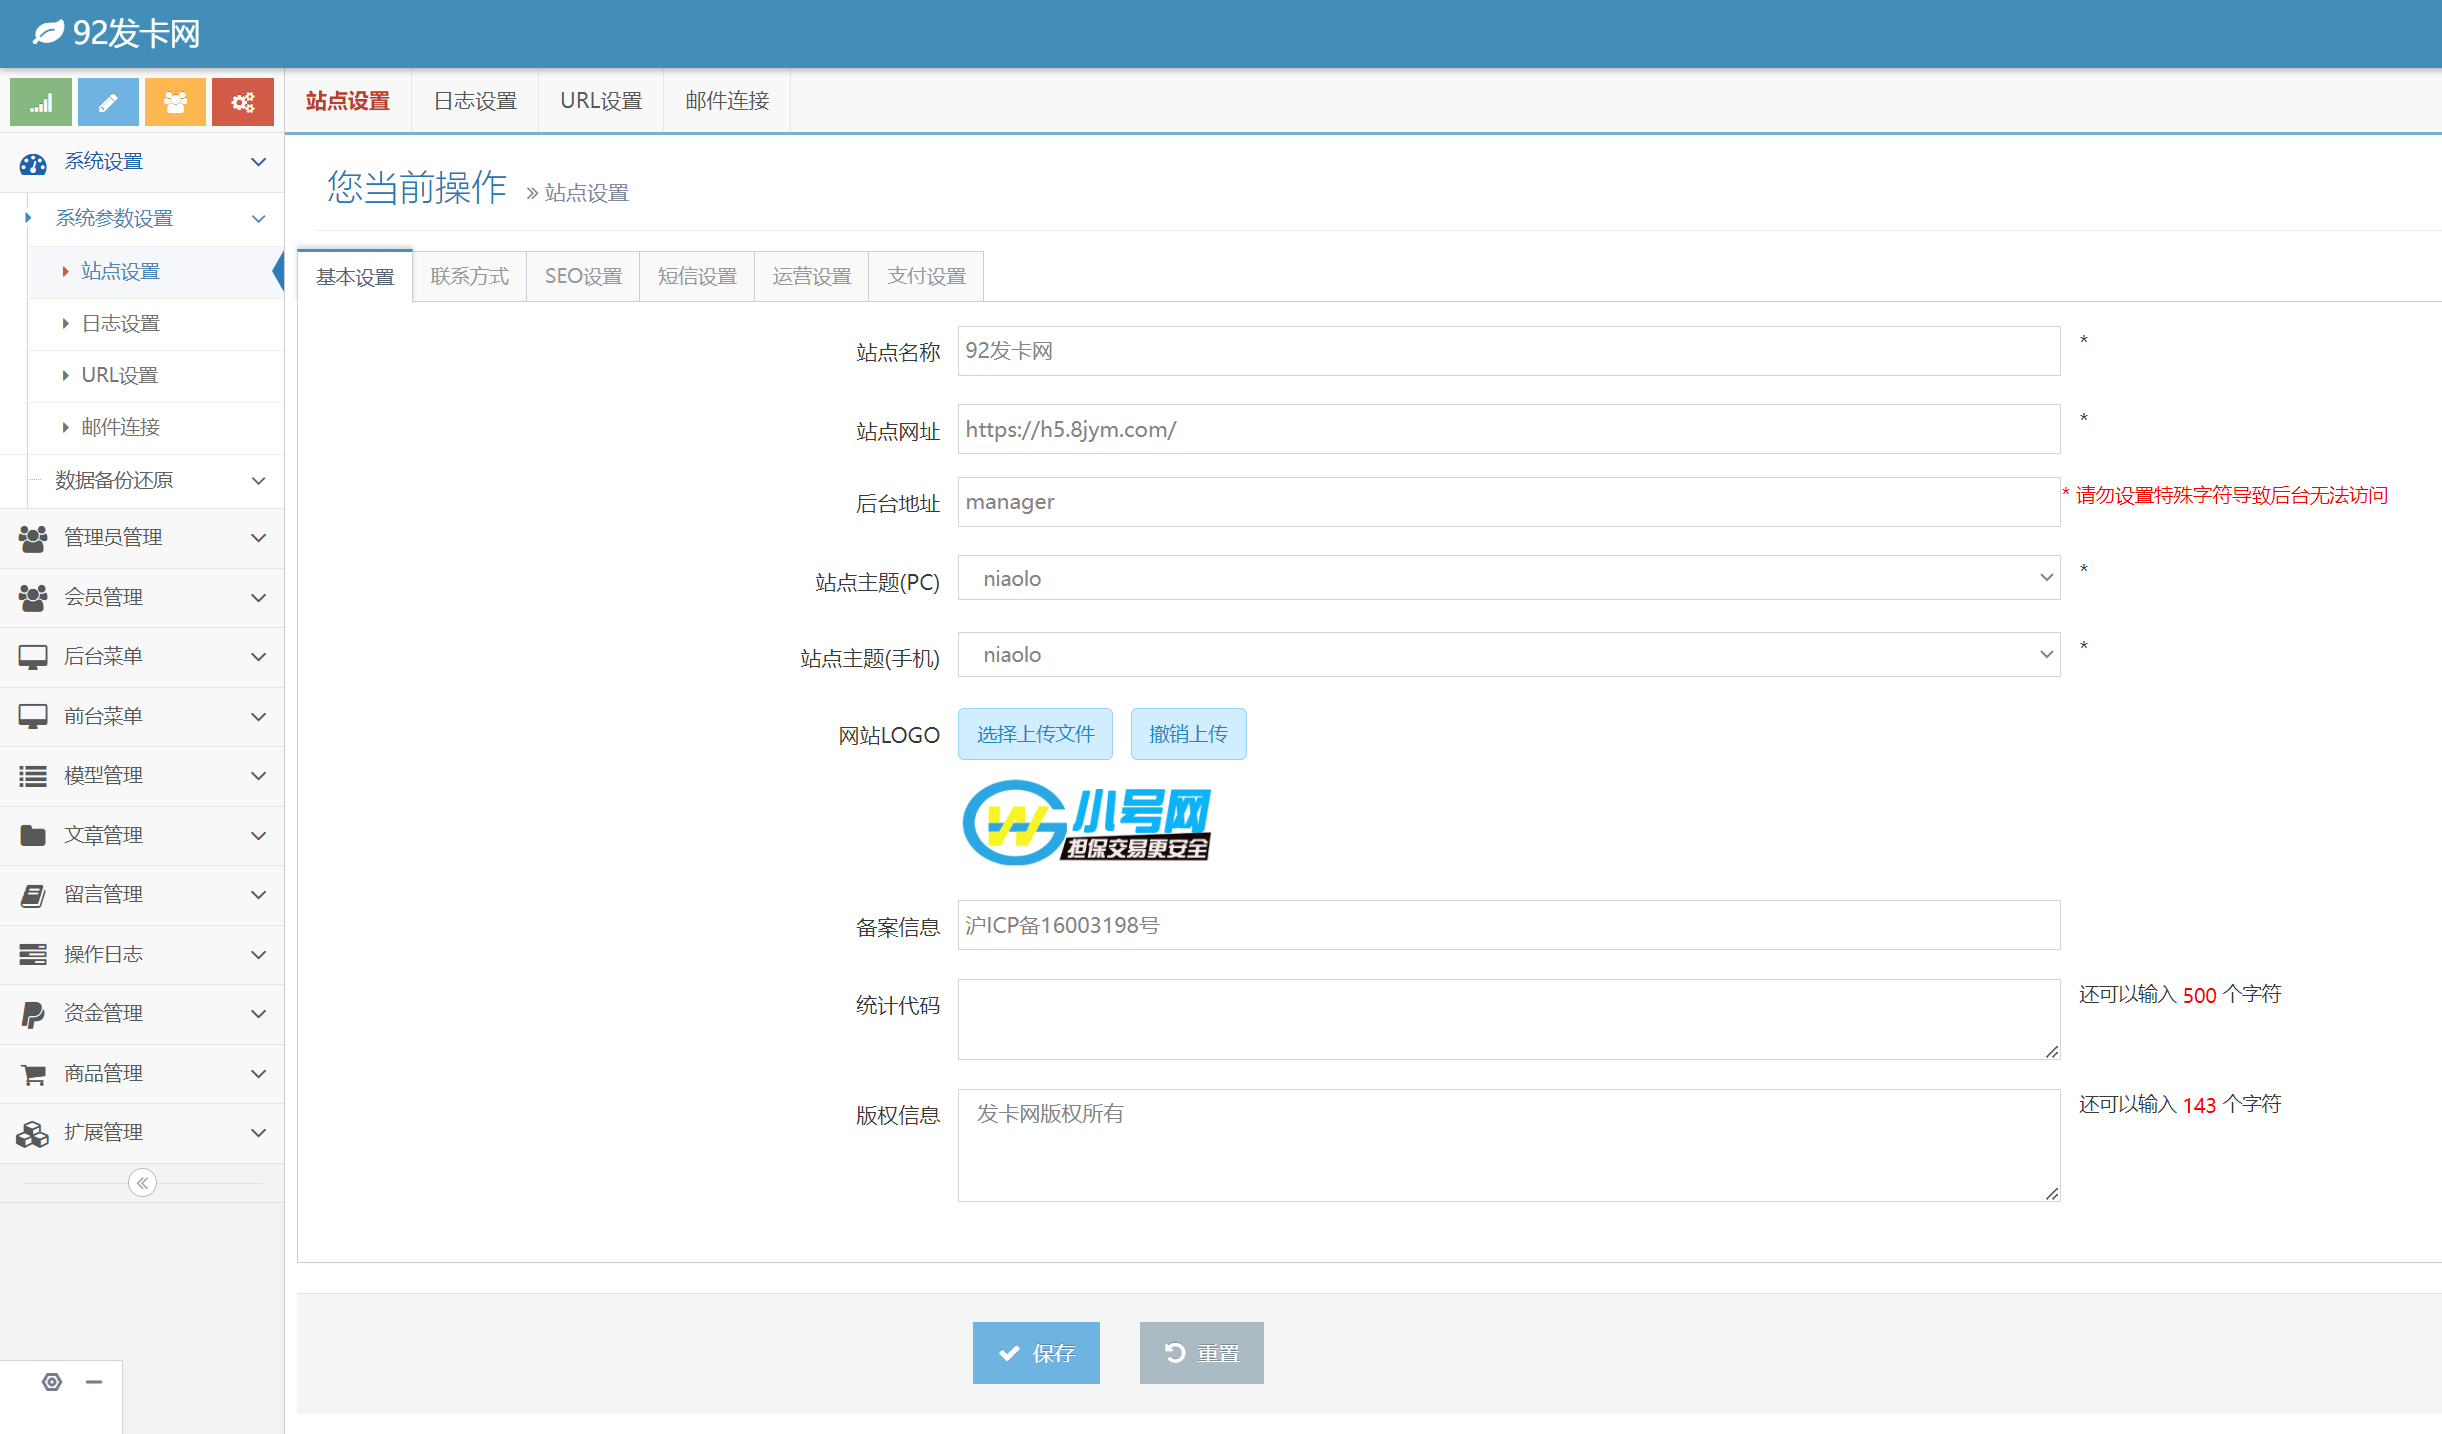Image resolution: width=2442 pixels, height=1434 pixels.
Task: Open the 站点主题(手机) dropdown
Action: coord(1508,655)
